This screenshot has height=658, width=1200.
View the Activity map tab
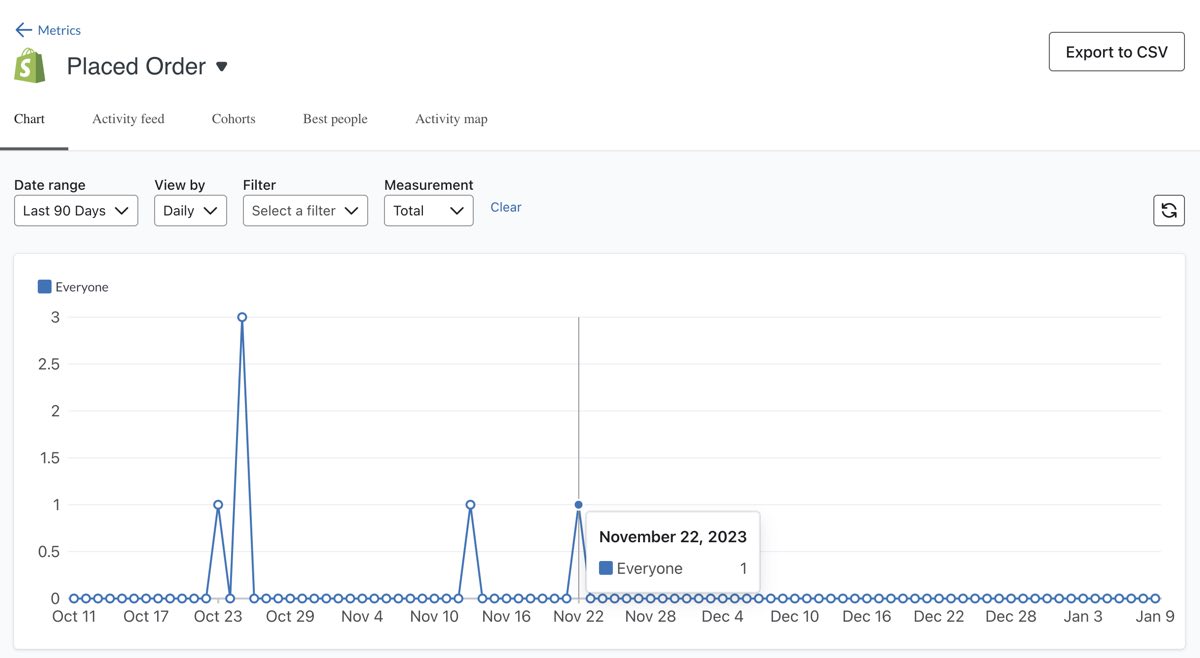(x=451, y=119)
